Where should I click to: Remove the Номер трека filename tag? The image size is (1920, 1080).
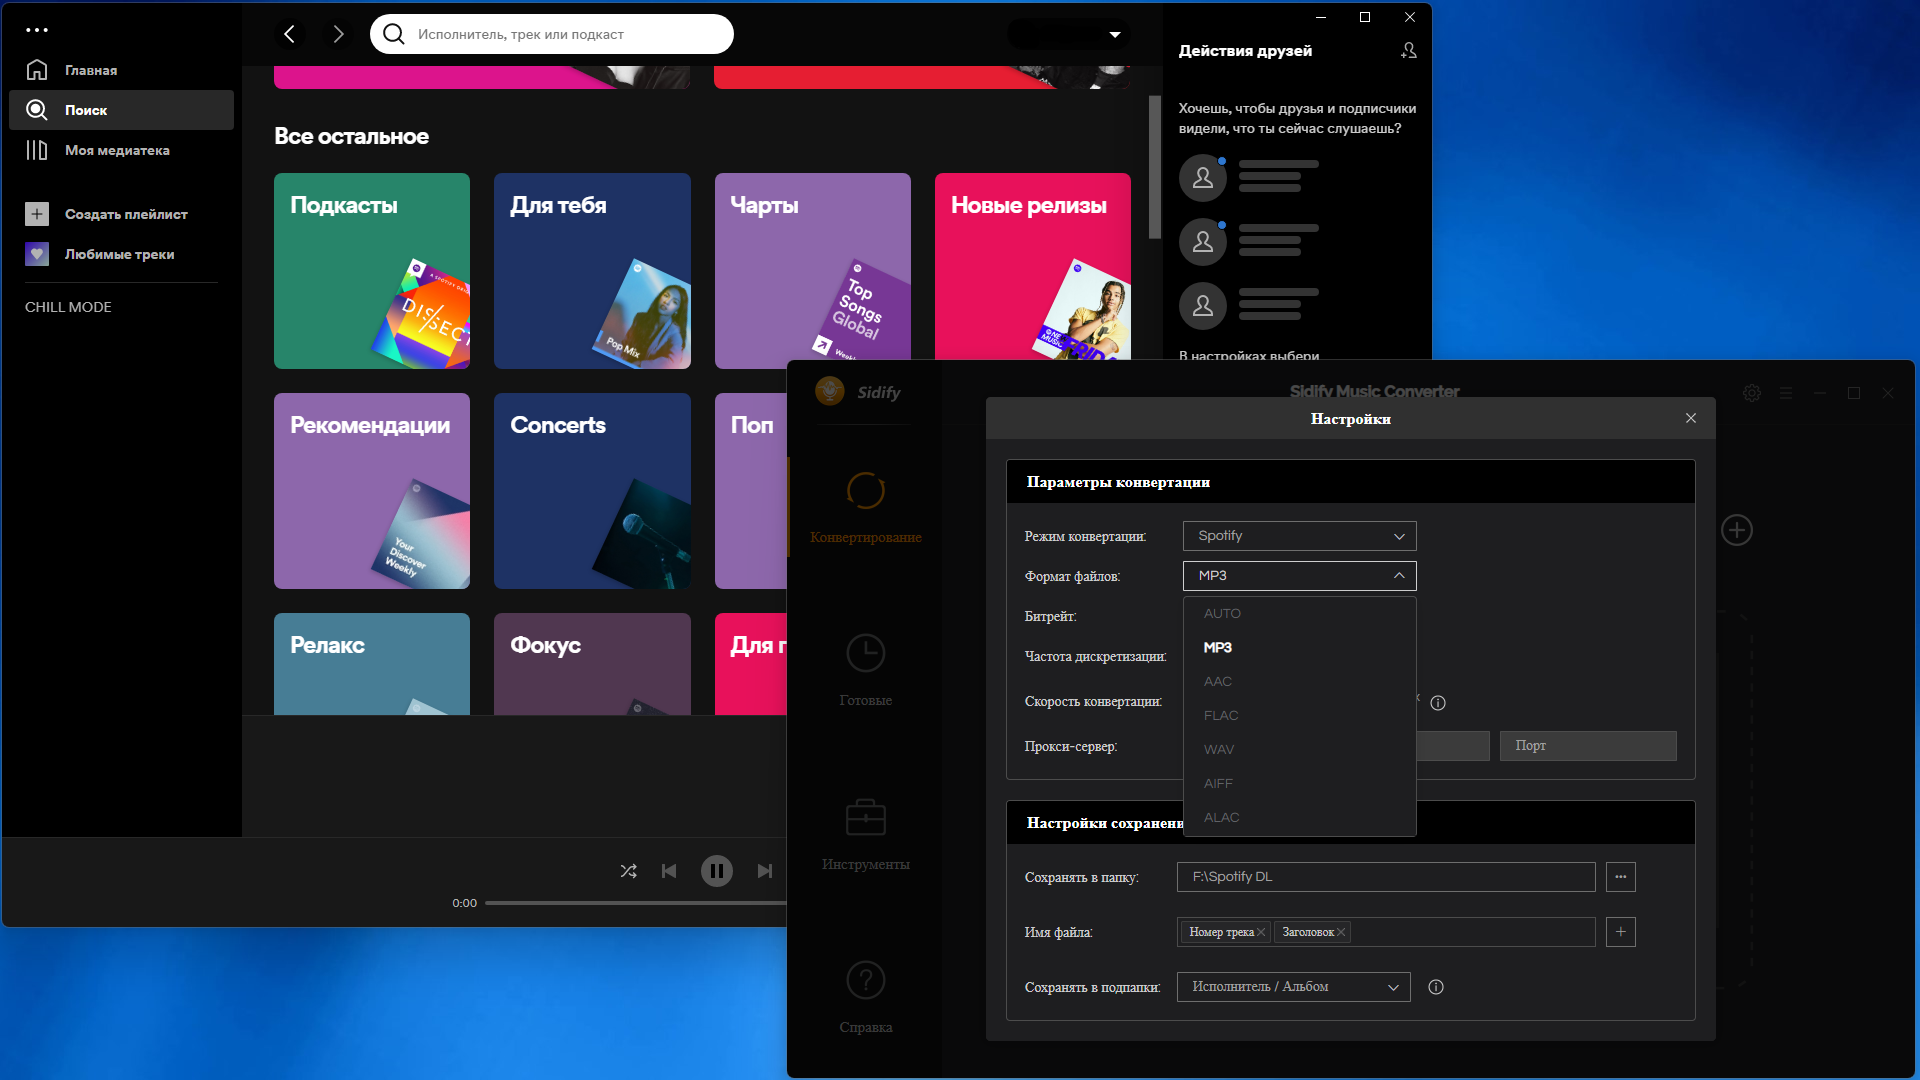click(x=1261, y=932)
